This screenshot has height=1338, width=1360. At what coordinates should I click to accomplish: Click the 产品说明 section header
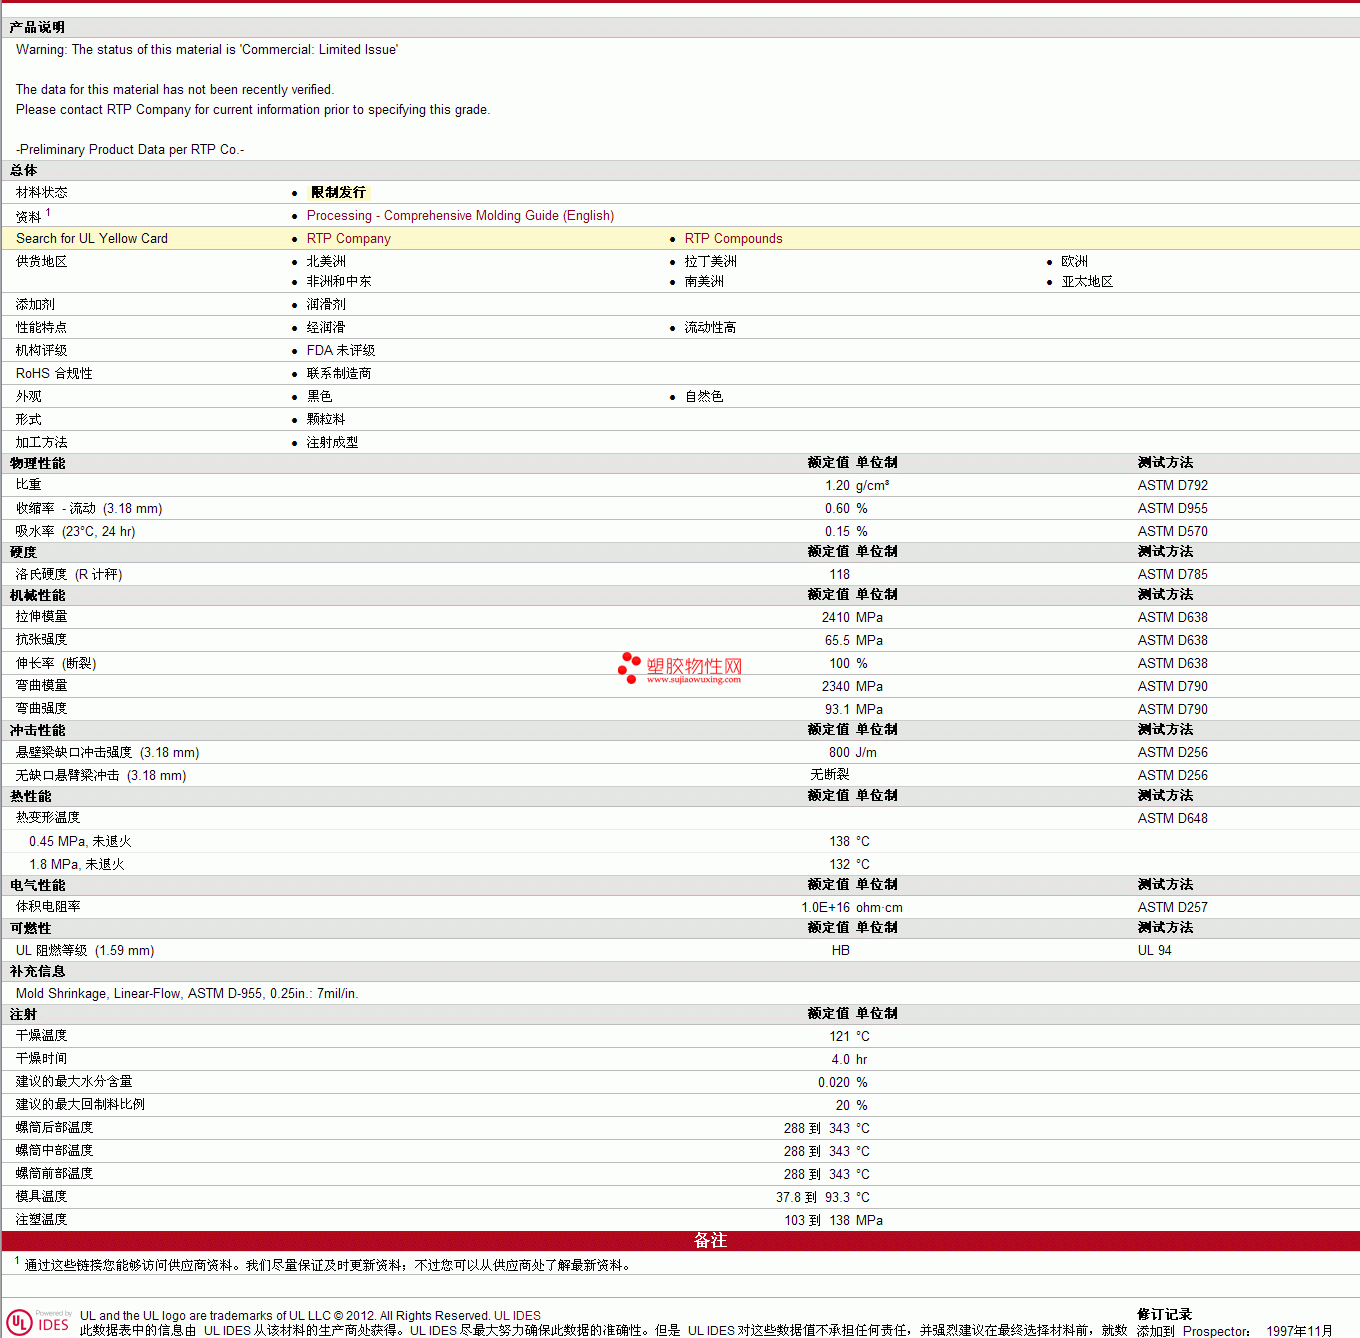click(x=37, y=28)
